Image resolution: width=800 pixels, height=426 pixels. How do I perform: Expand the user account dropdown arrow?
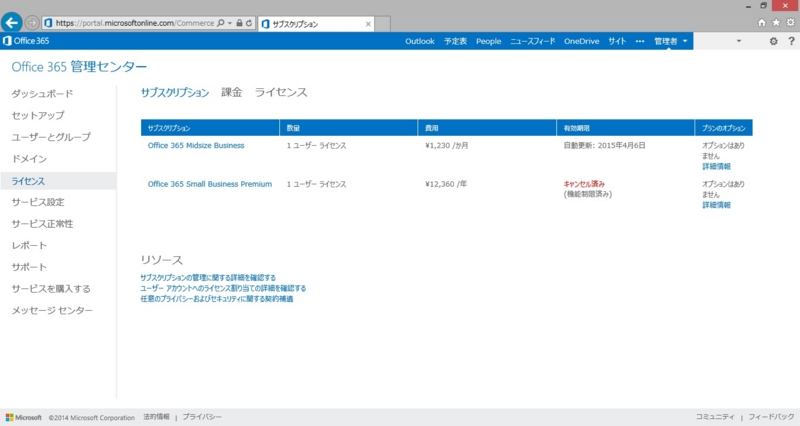(x=738, y=41)
